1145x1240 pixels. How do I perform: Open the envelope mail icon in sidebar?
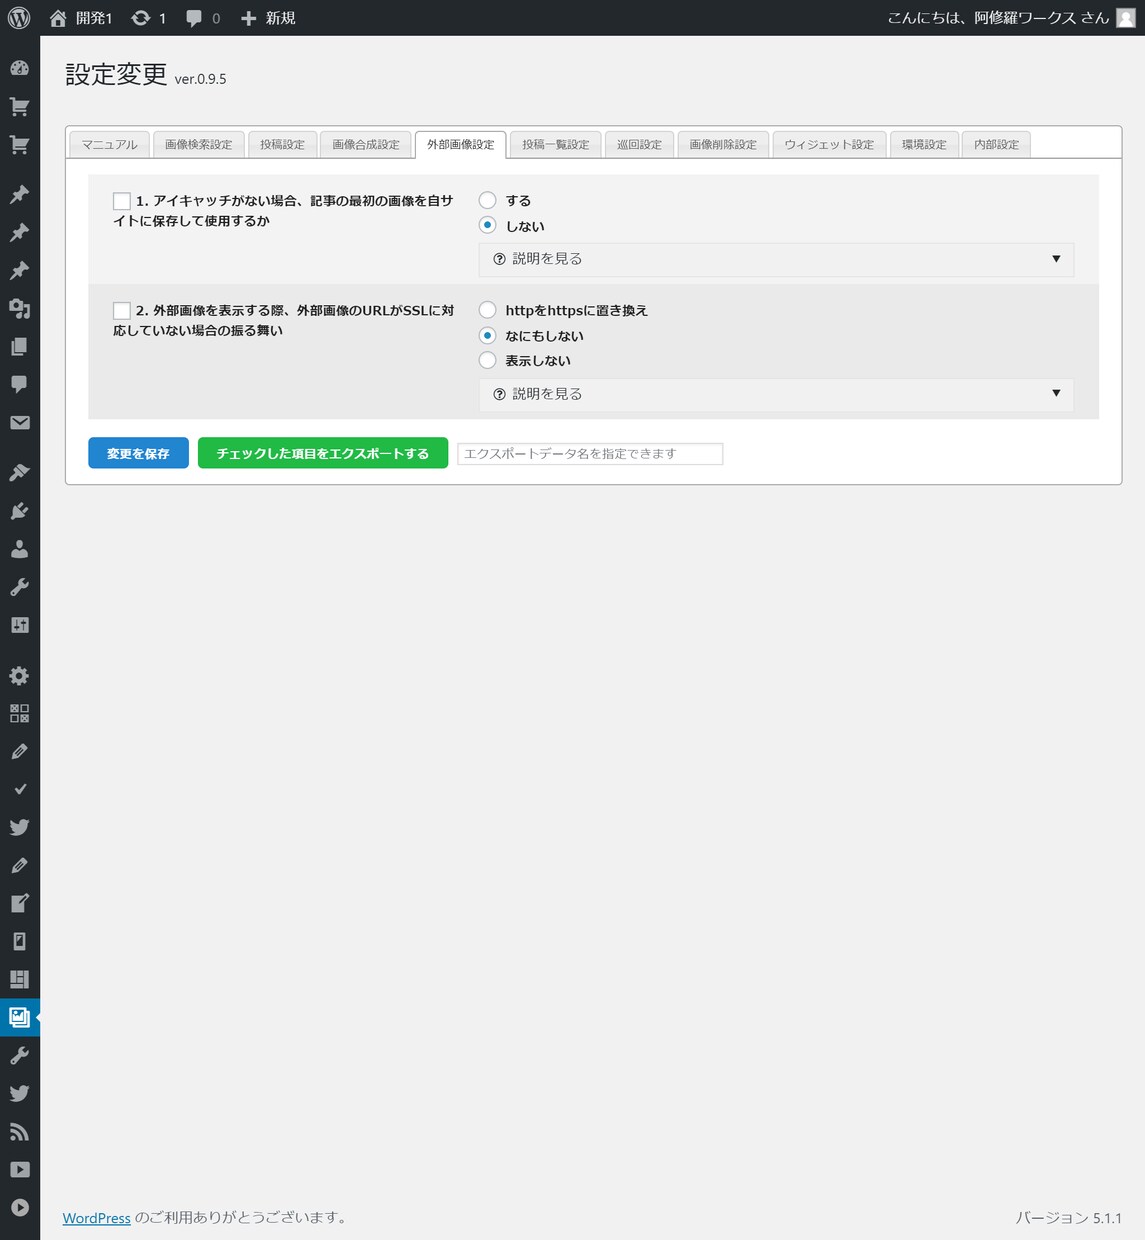pos(19,423)
